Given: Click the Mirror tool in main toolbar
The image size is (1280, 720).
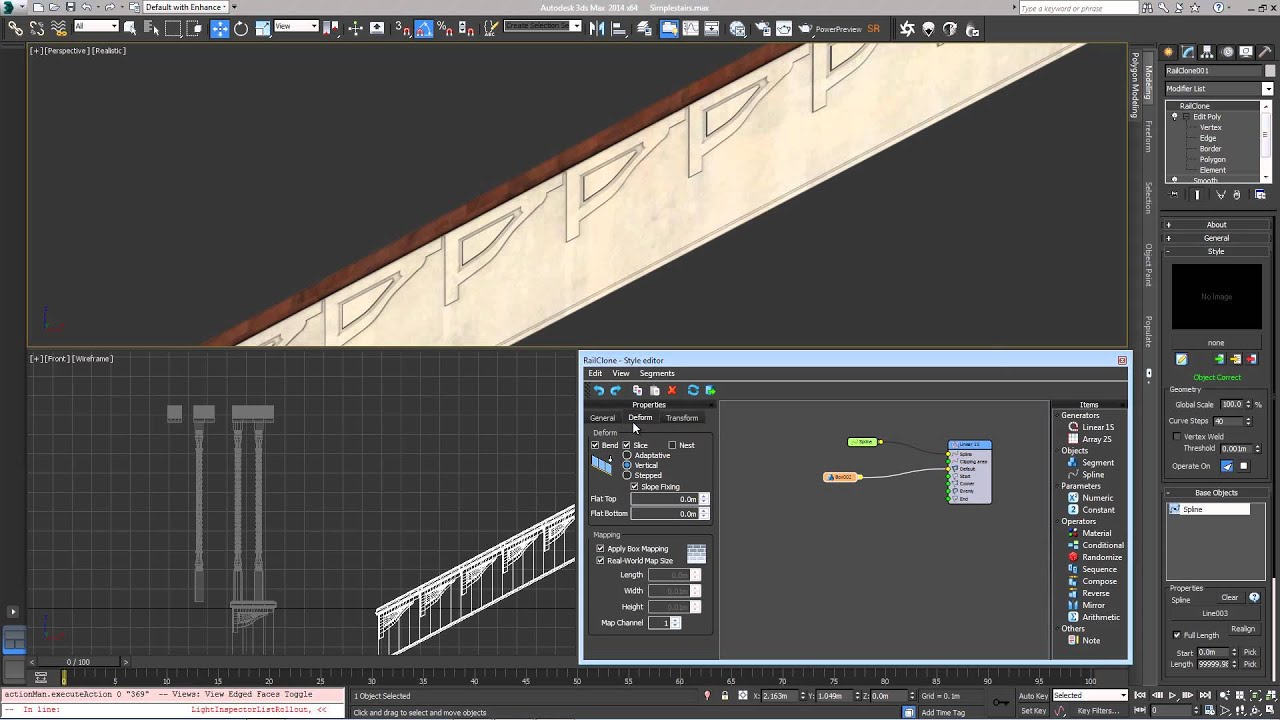Looking at the screenshot, I should [597, 29].
